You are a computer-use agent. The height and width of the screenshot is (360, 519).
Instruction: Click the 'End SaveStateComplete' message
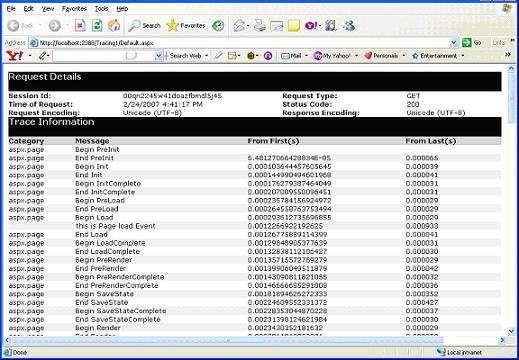pyautogui.click(x=118, y=319)
